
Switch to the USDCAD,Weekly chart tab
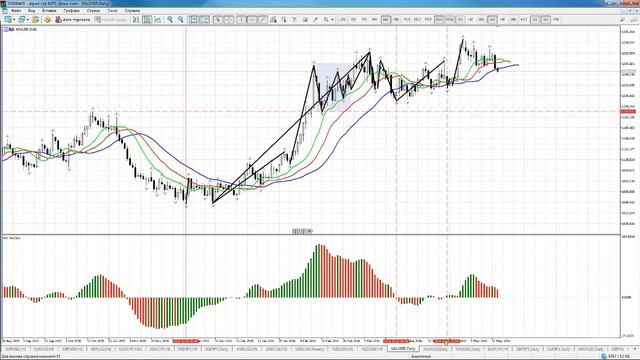pyautogui.click(x=309, y=349)
